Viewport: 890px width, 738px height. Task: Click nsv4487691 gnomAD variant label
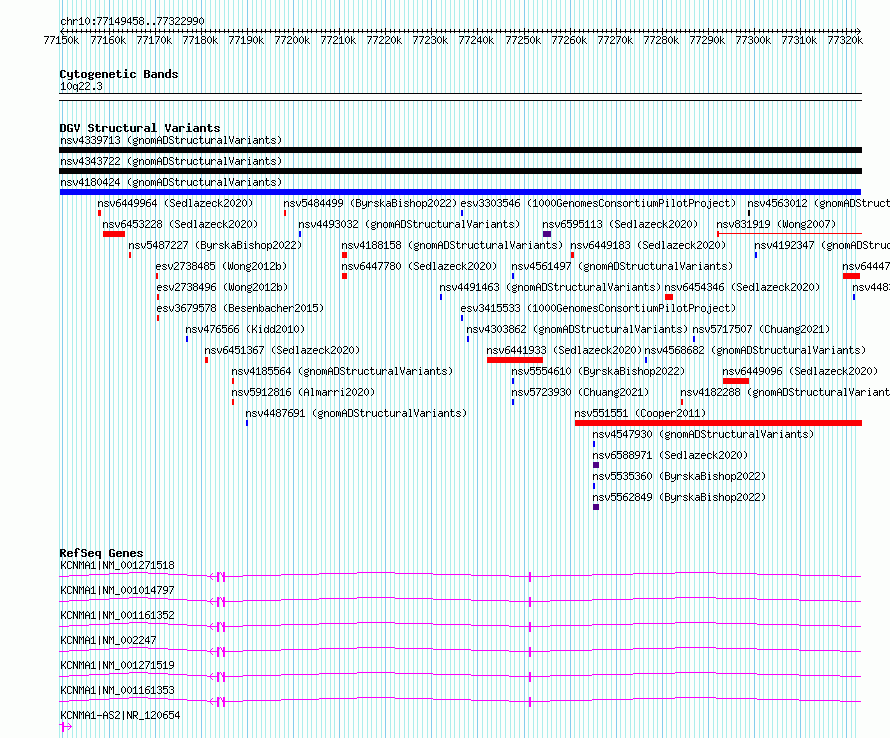pos(356,413)
